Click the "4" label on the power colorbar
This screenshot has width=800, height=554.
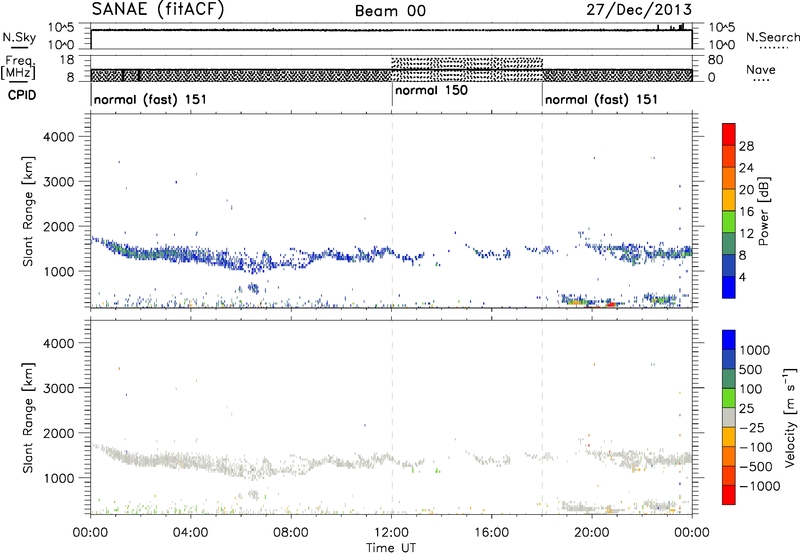click(x=742, y=278)
